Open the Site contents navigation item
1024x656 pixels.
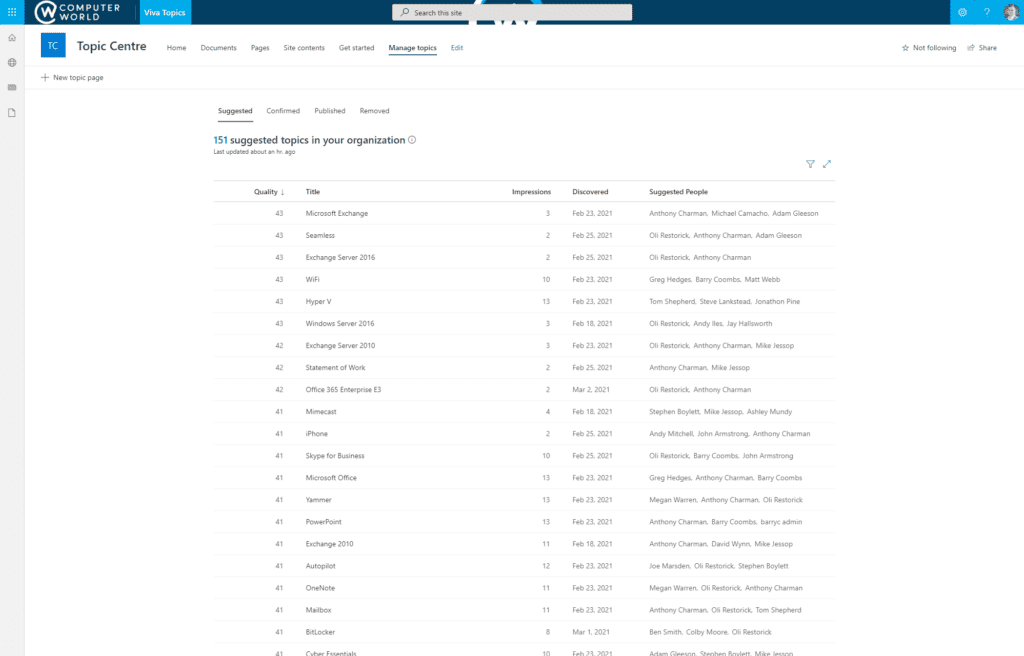click(x=304, y=48)
